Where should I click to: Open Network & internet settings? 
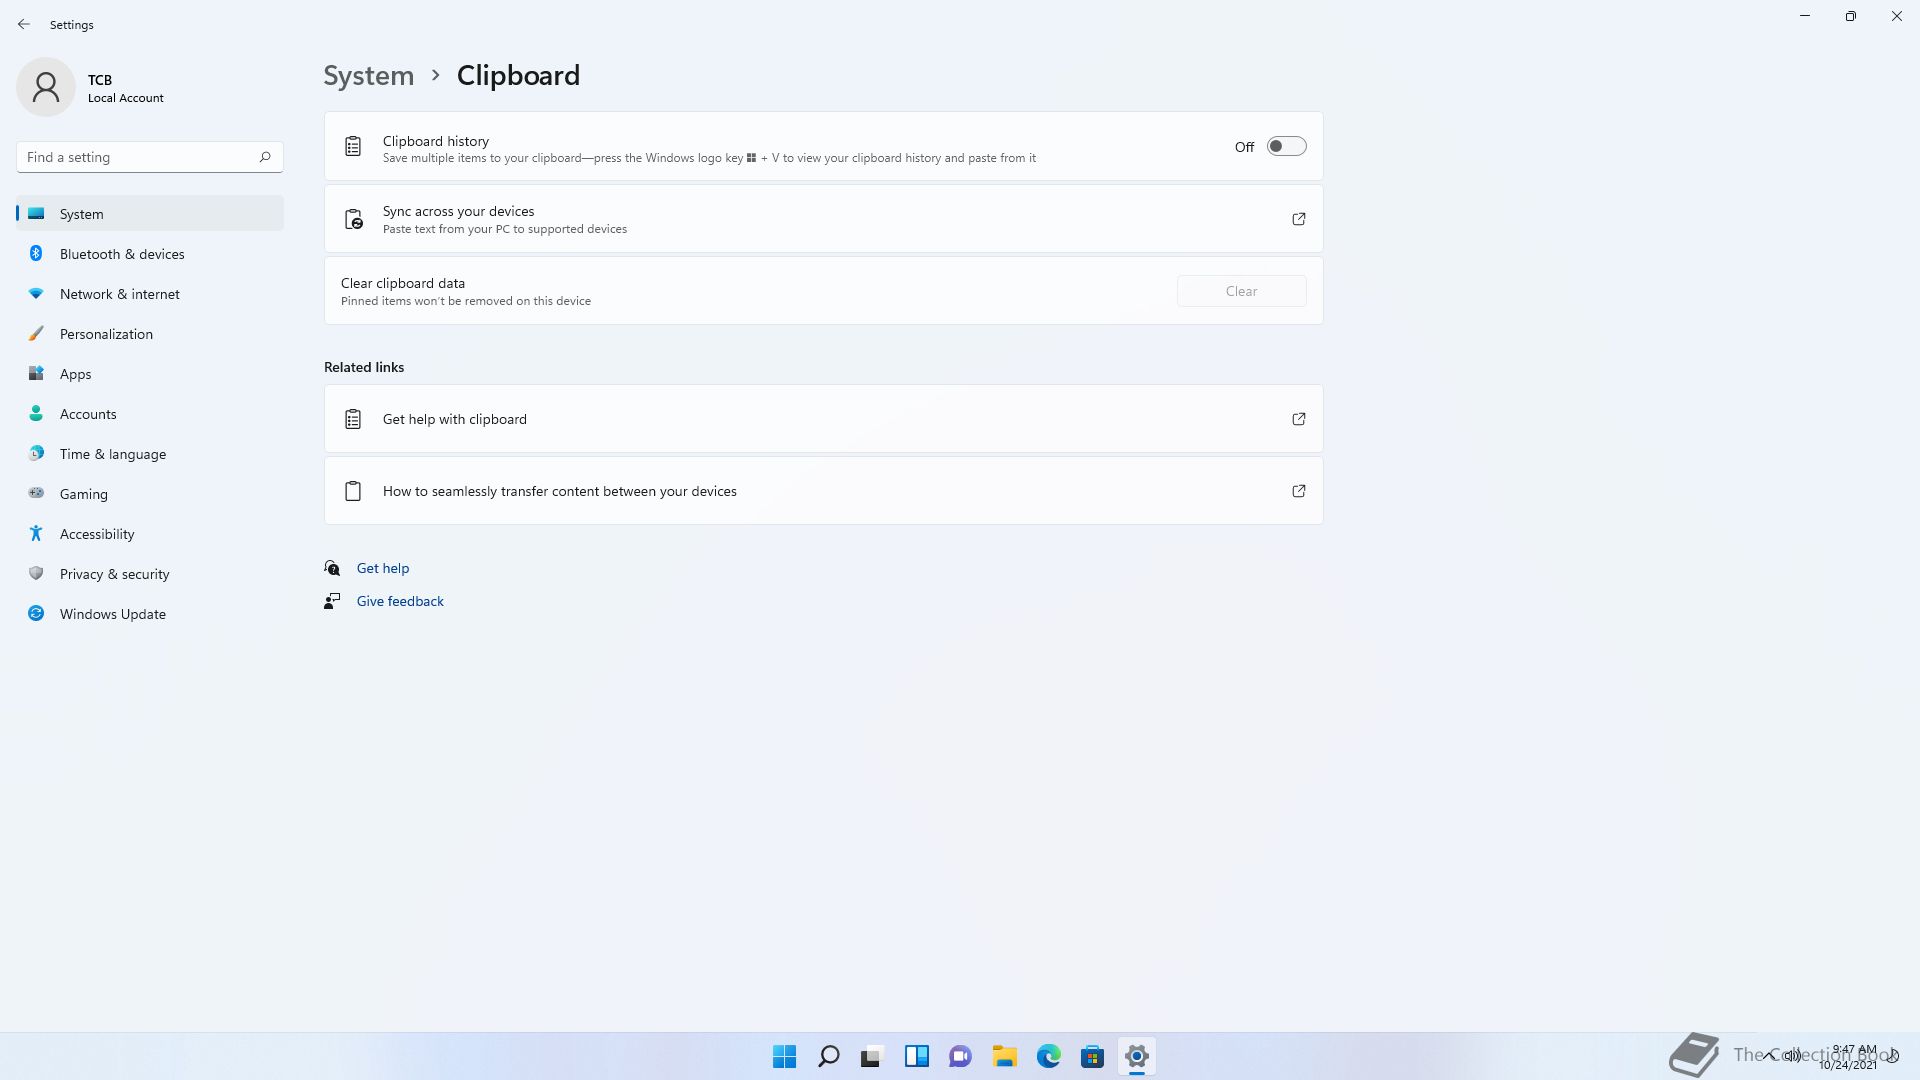(120, 294)
